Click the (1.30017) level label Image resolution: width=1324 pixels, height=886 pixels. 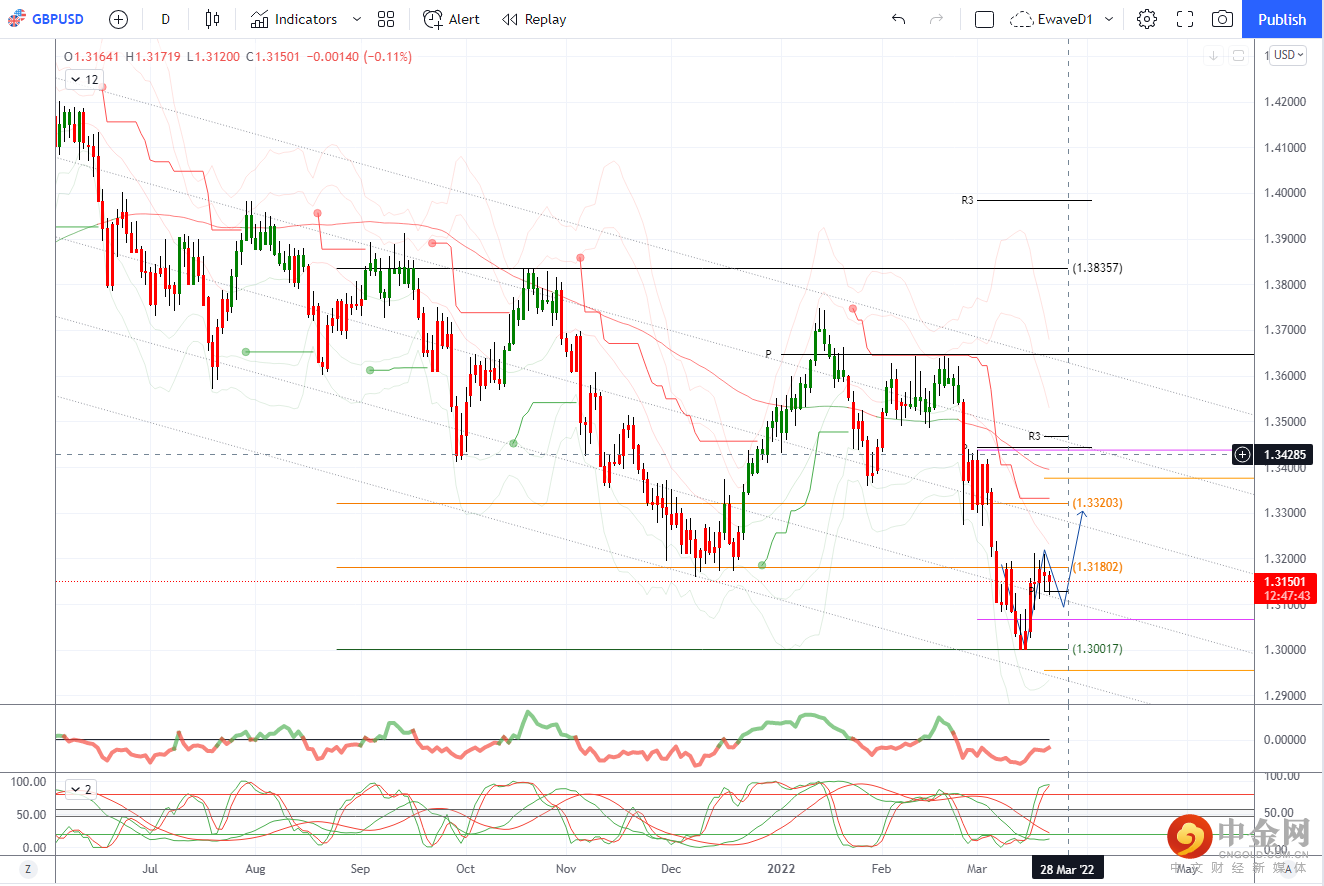pos(1097,649)
